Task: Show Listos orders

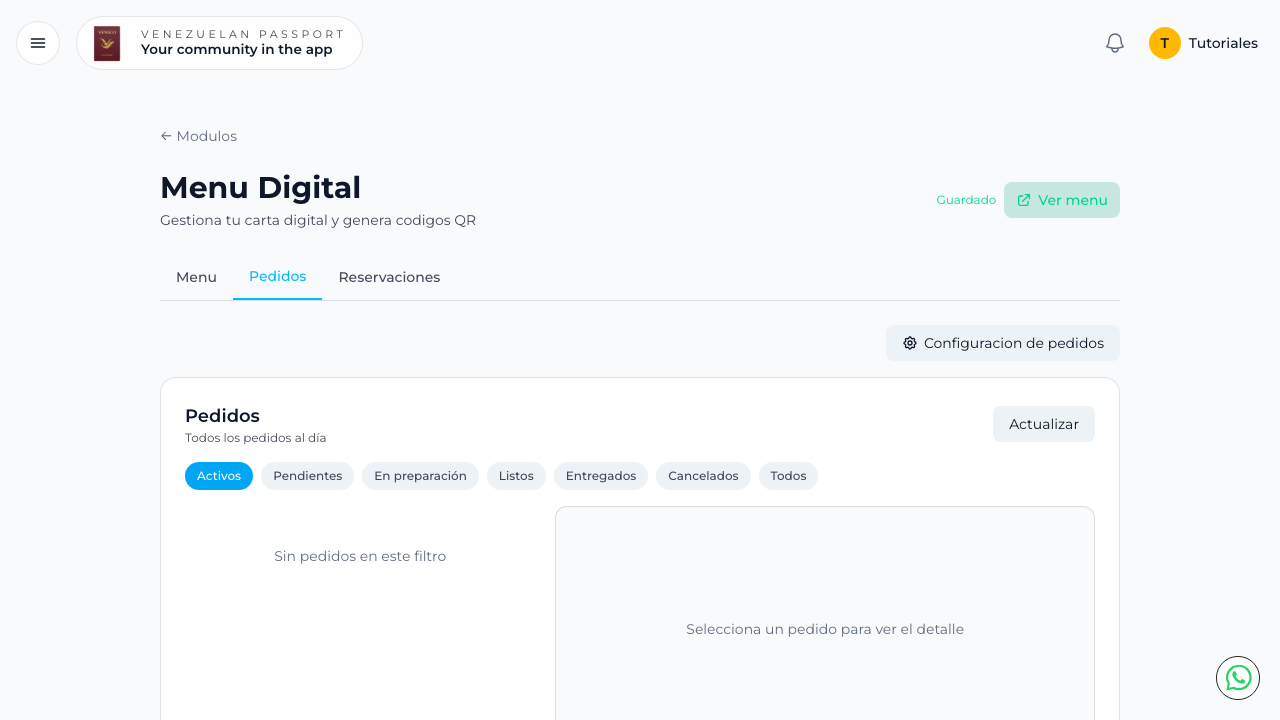Action: (516, 476)
